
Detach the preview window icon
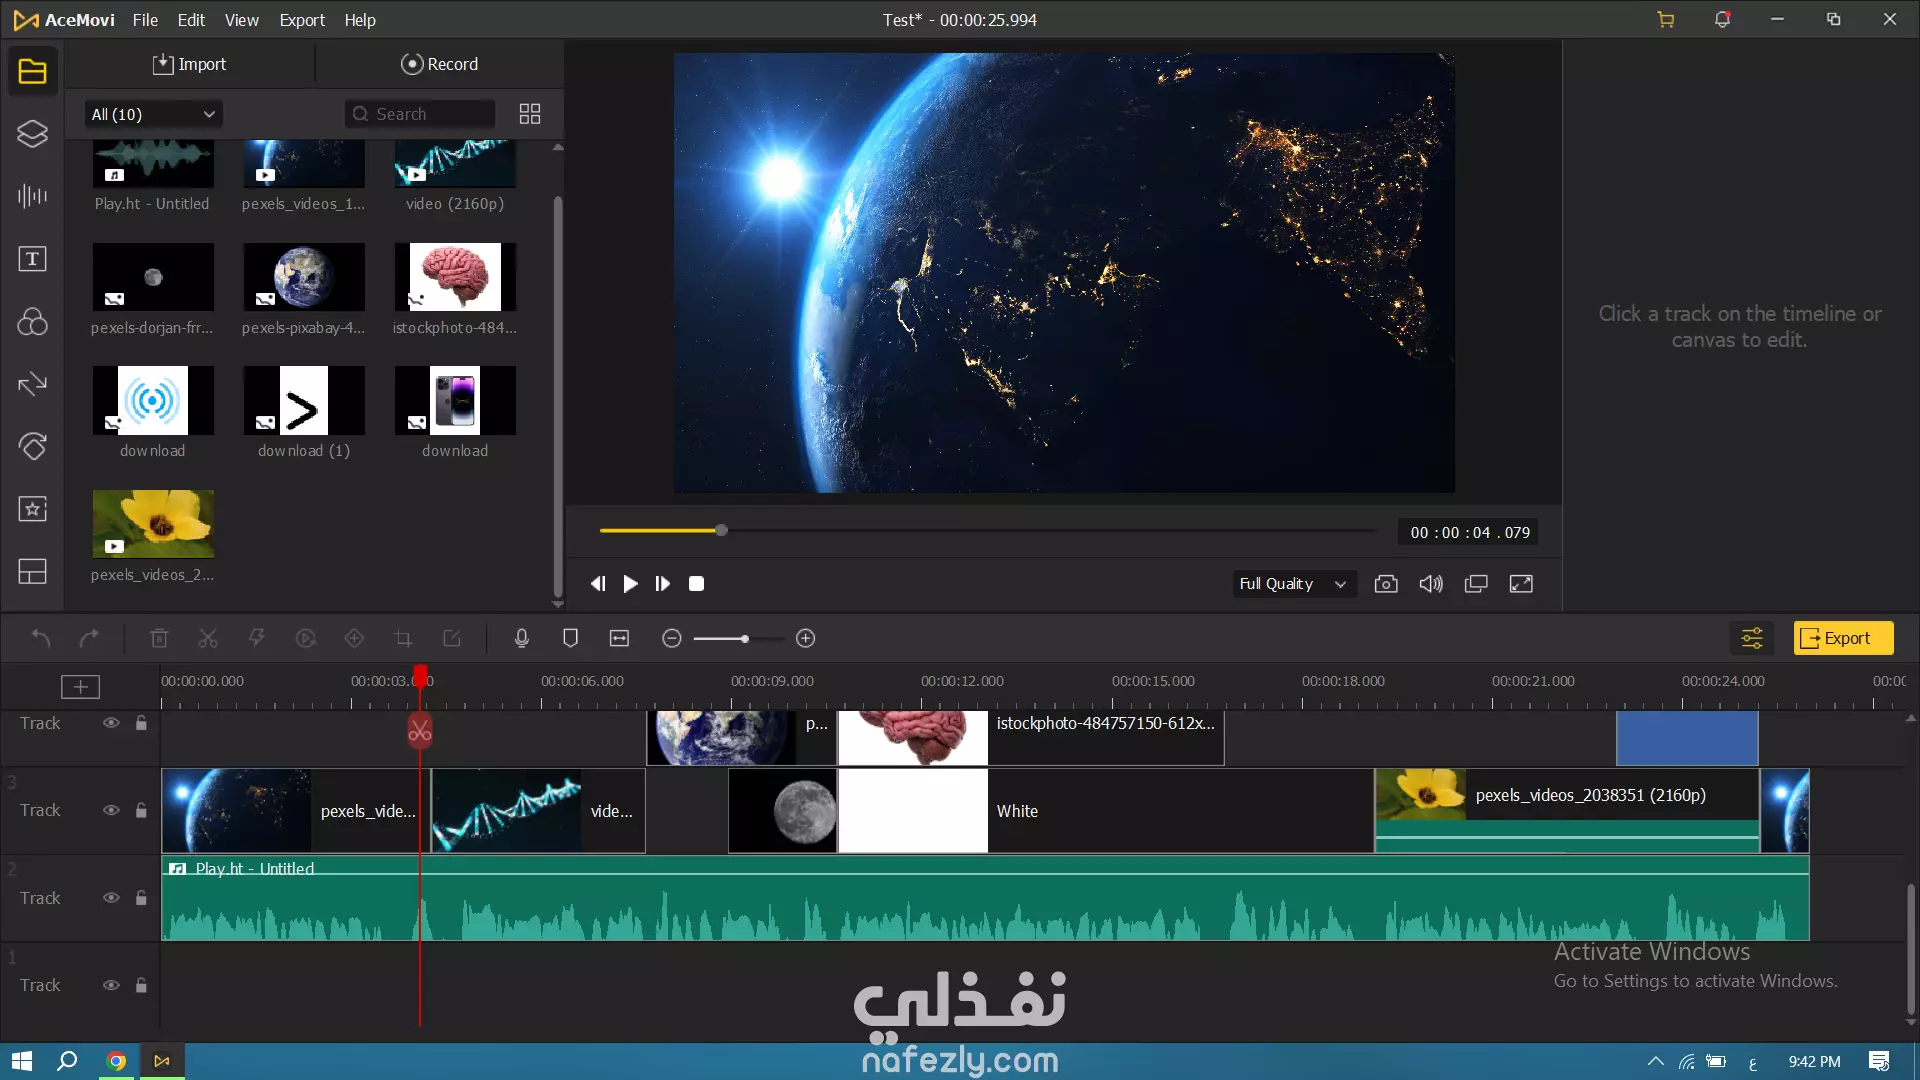click(x=1476, y=584)
